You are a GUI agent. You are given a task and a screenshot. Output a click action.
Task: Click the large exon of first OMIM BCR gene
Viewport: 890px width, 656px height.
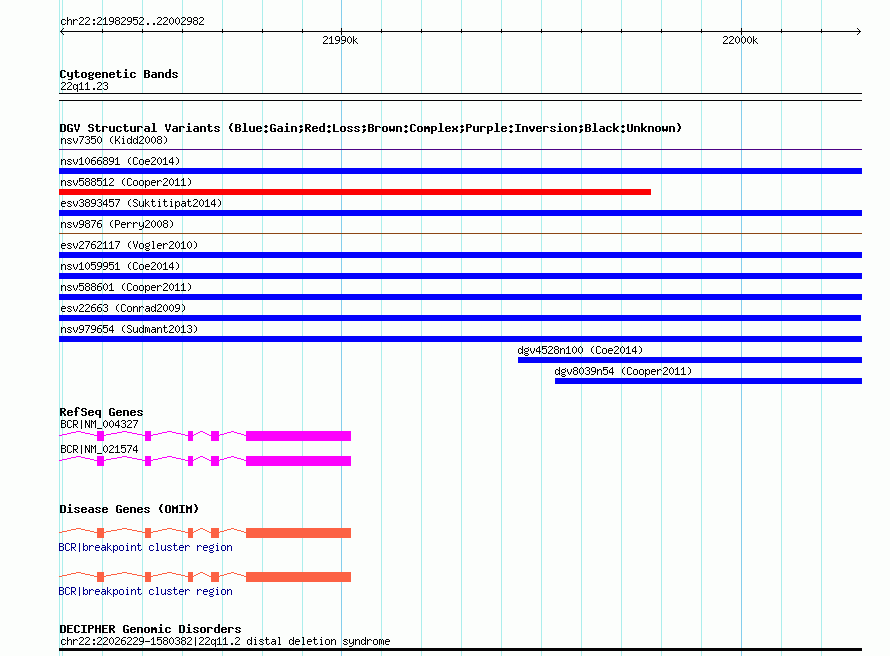click(x=299, y=533)
